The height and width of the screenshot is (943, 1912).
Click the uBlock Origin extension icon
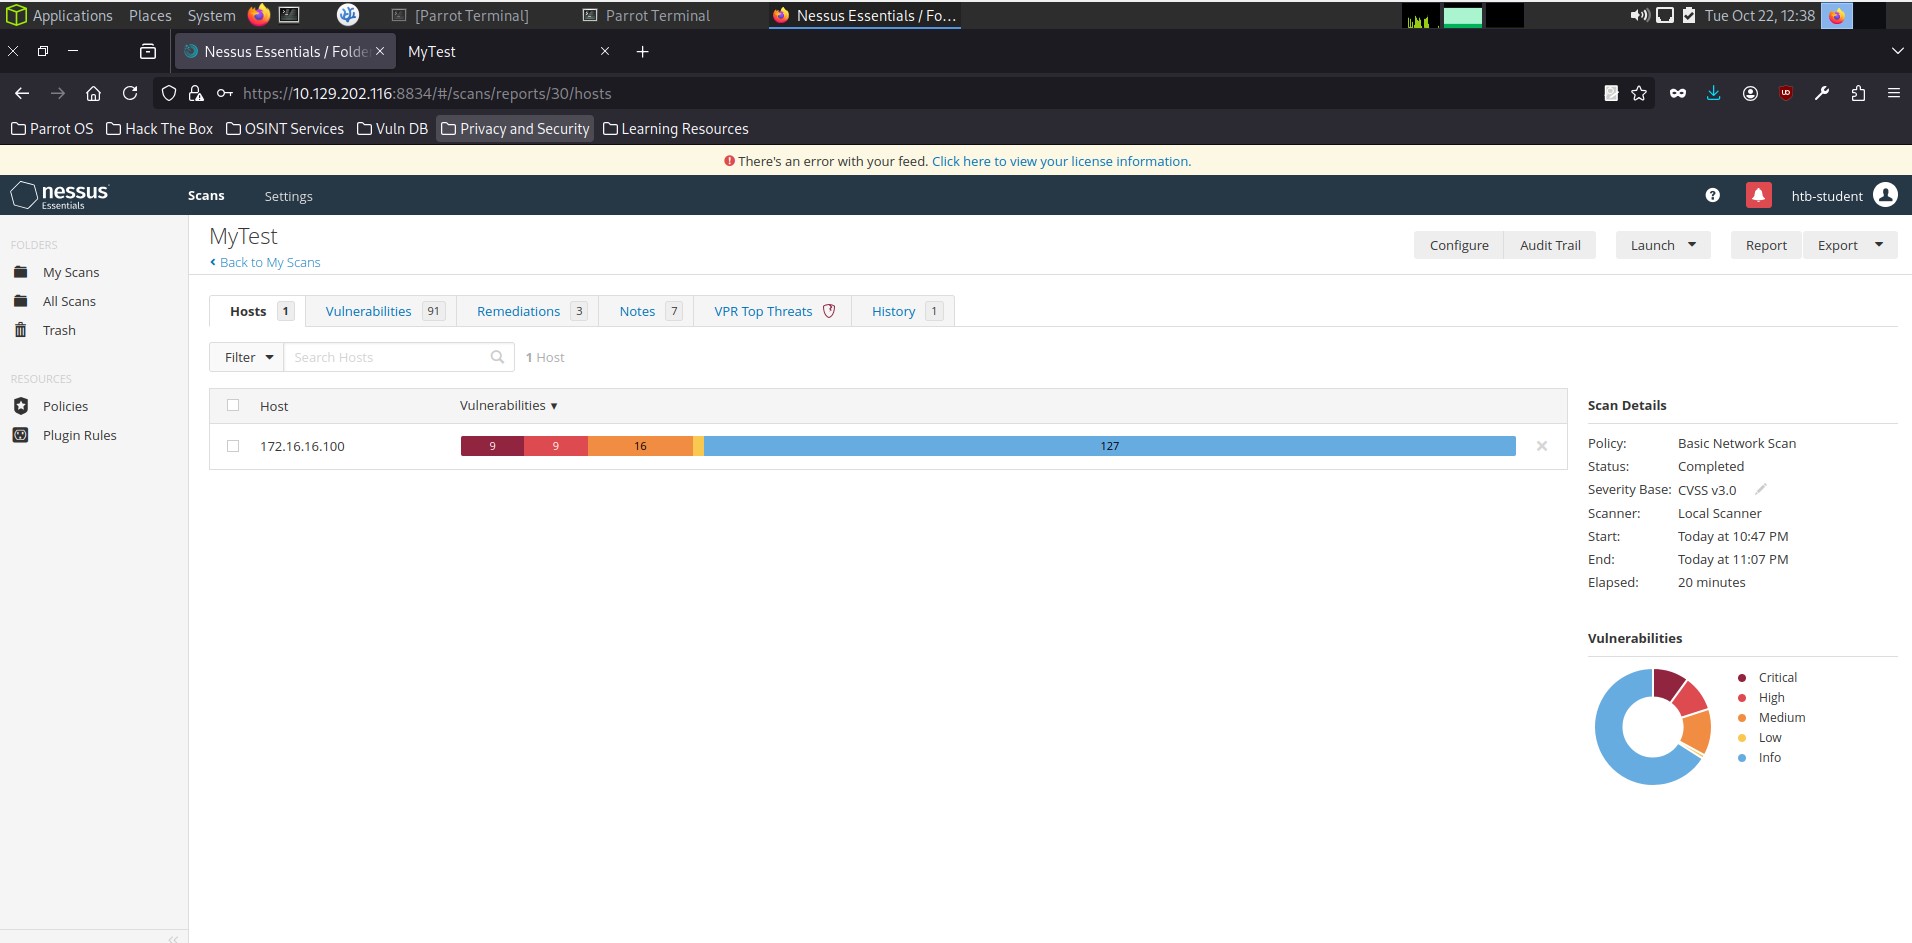tap(1786, 93)
